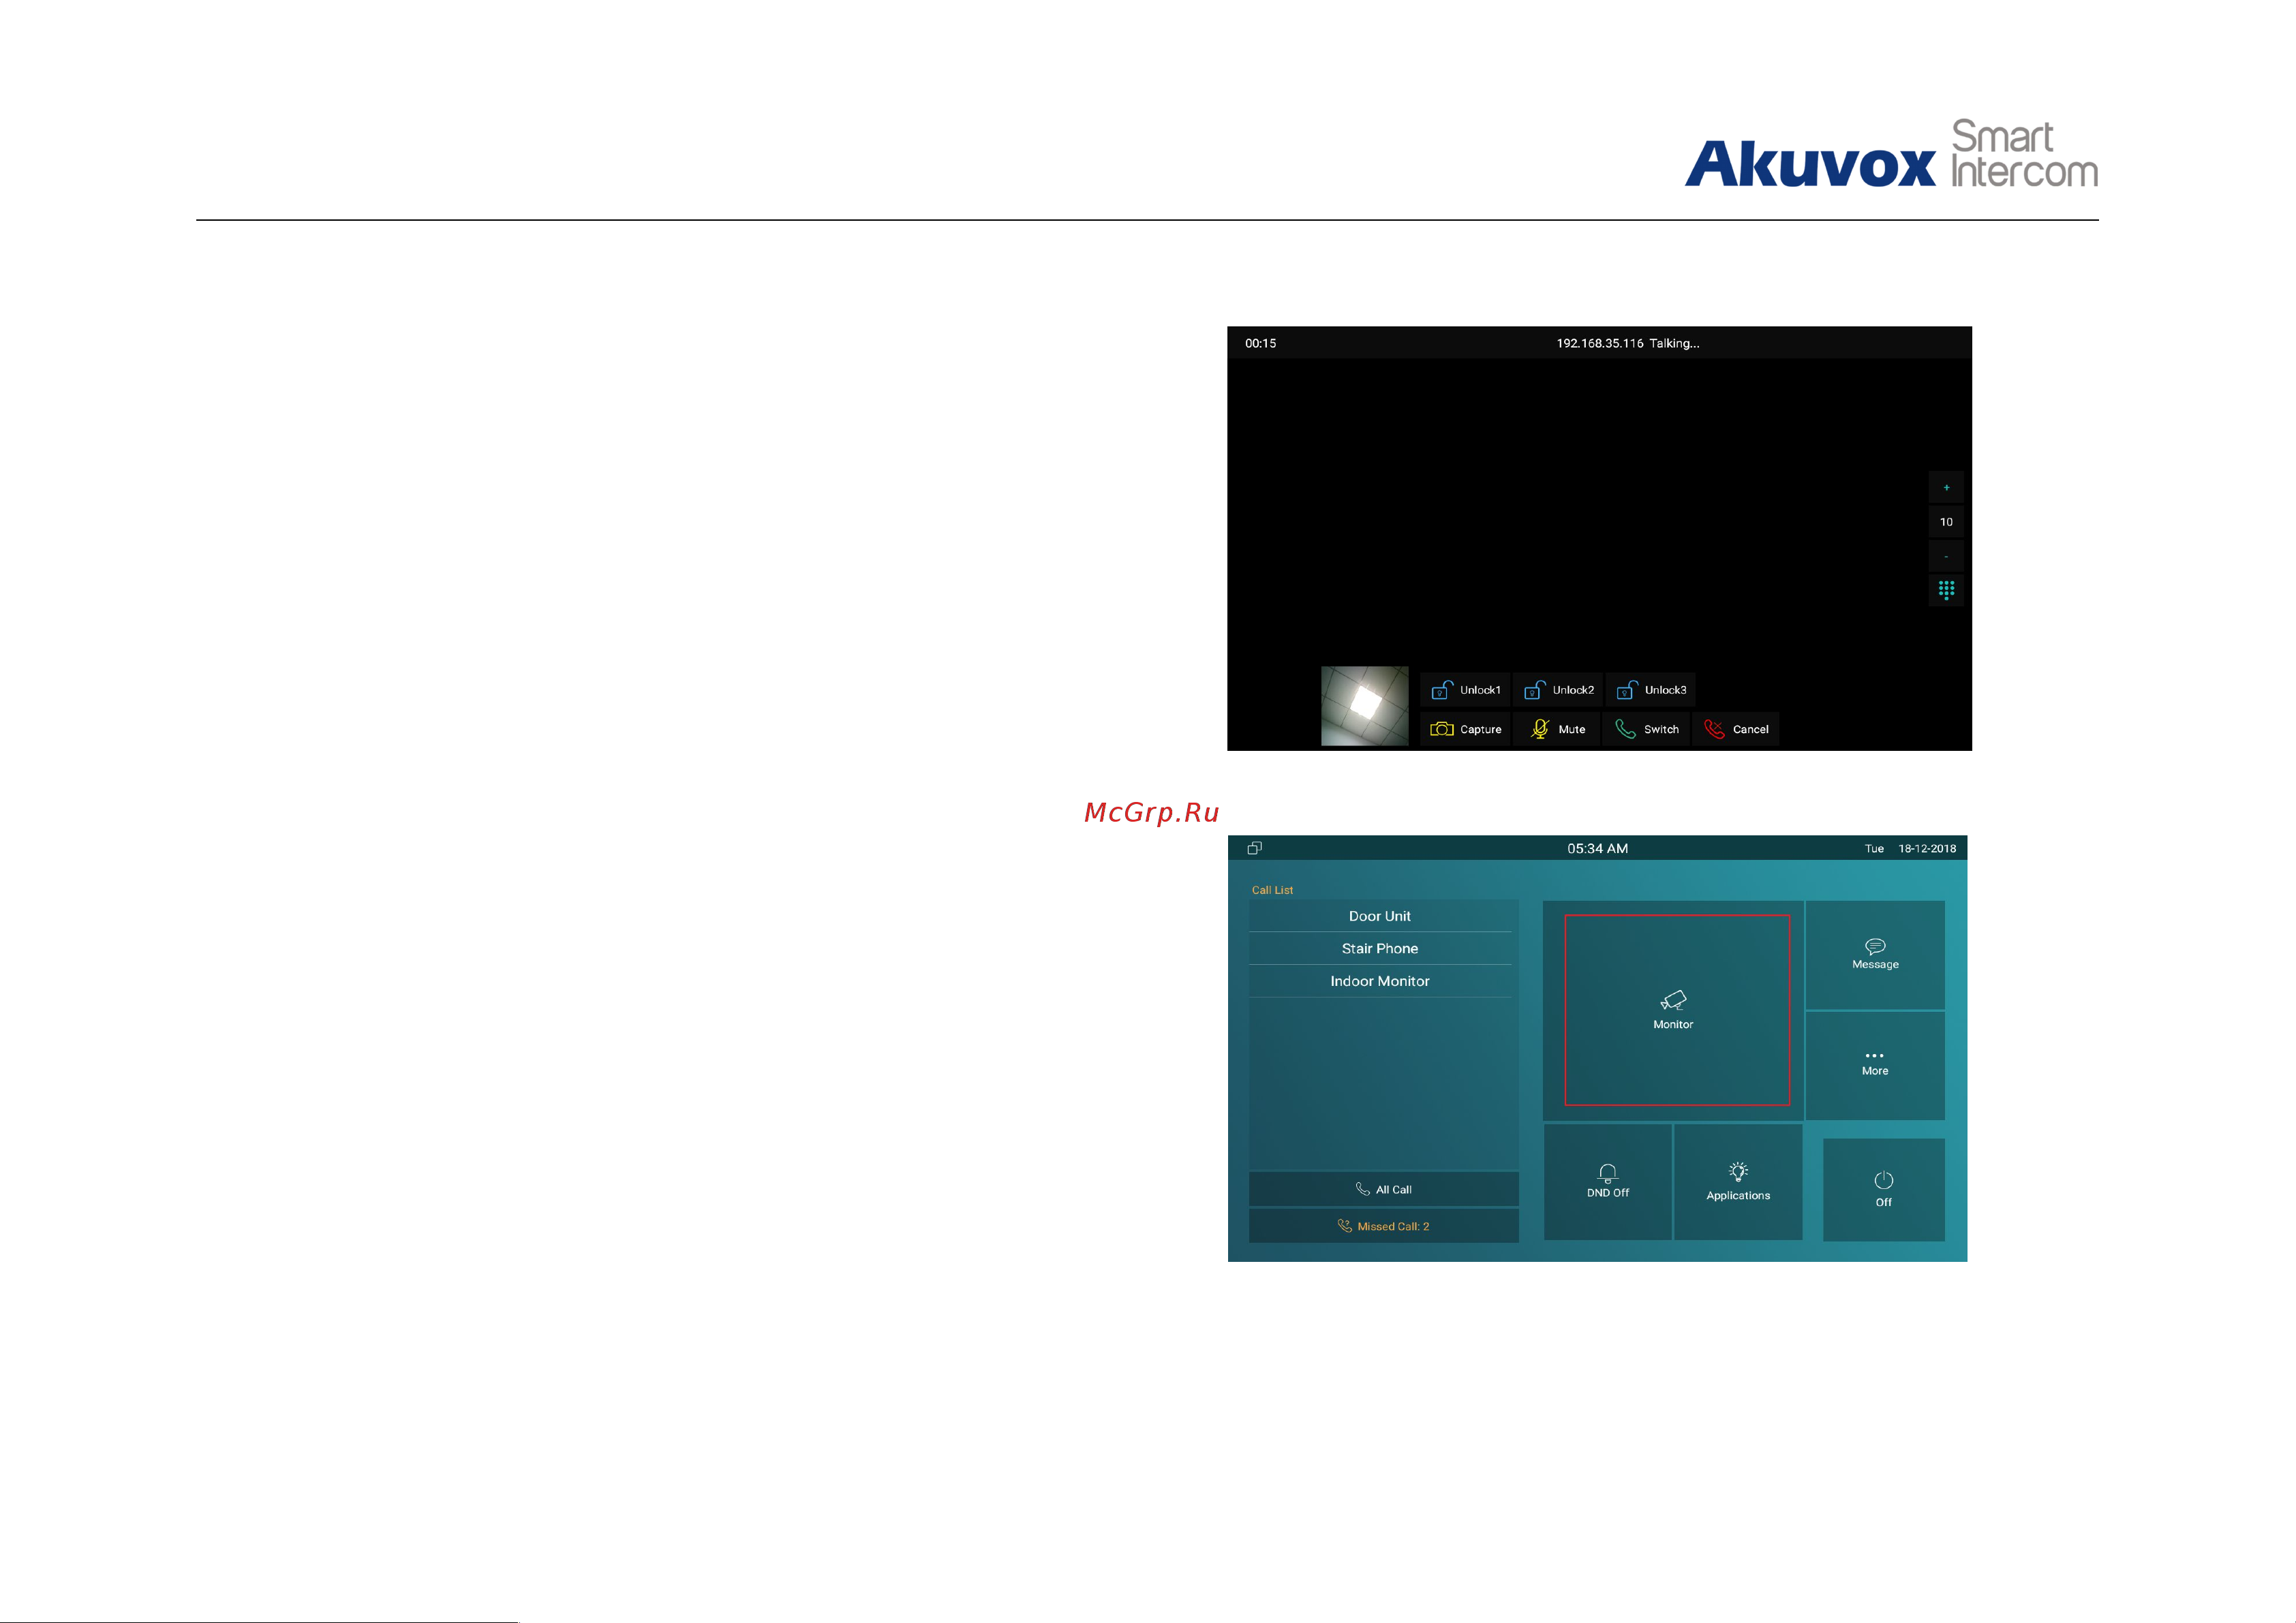Open the dial keypad icon
The height and width of the screenshot is (1623, 2296).
[x=1946, y=590]
